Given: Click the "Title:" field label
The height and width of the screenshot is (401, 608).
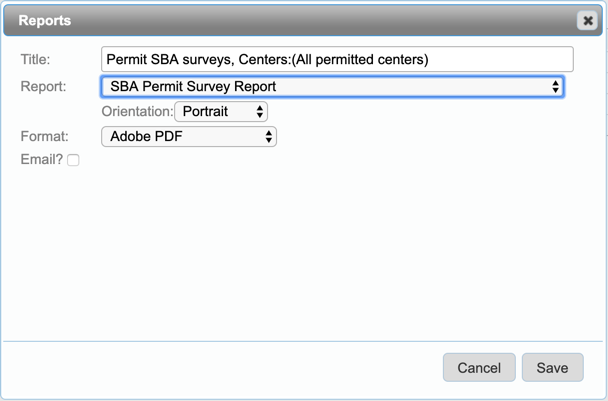Looking at the screenshot, I should click(36, 60).
